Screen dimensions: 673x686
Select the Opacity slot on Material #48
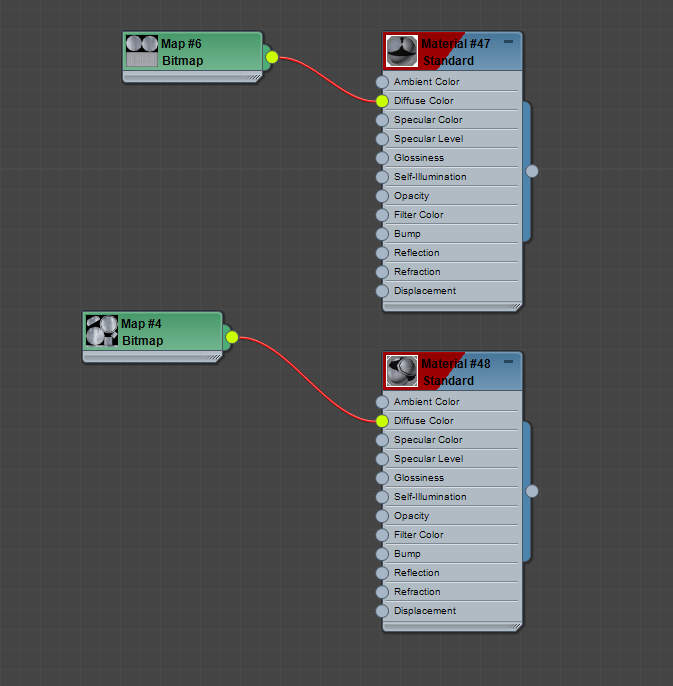412,516
